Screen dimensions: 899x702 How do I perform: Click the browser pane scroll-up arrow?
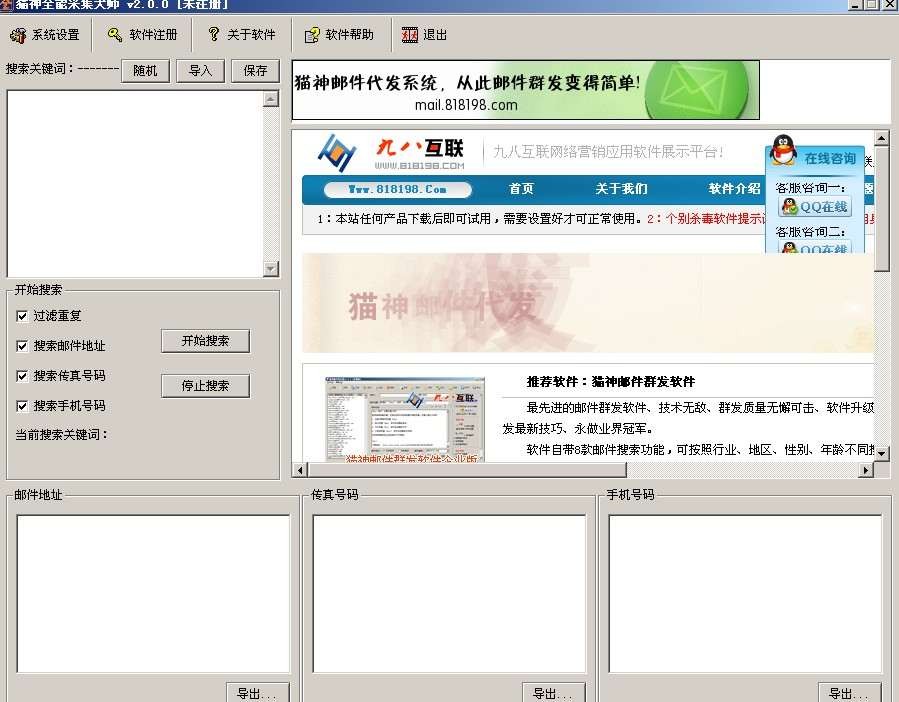(881, 138)
